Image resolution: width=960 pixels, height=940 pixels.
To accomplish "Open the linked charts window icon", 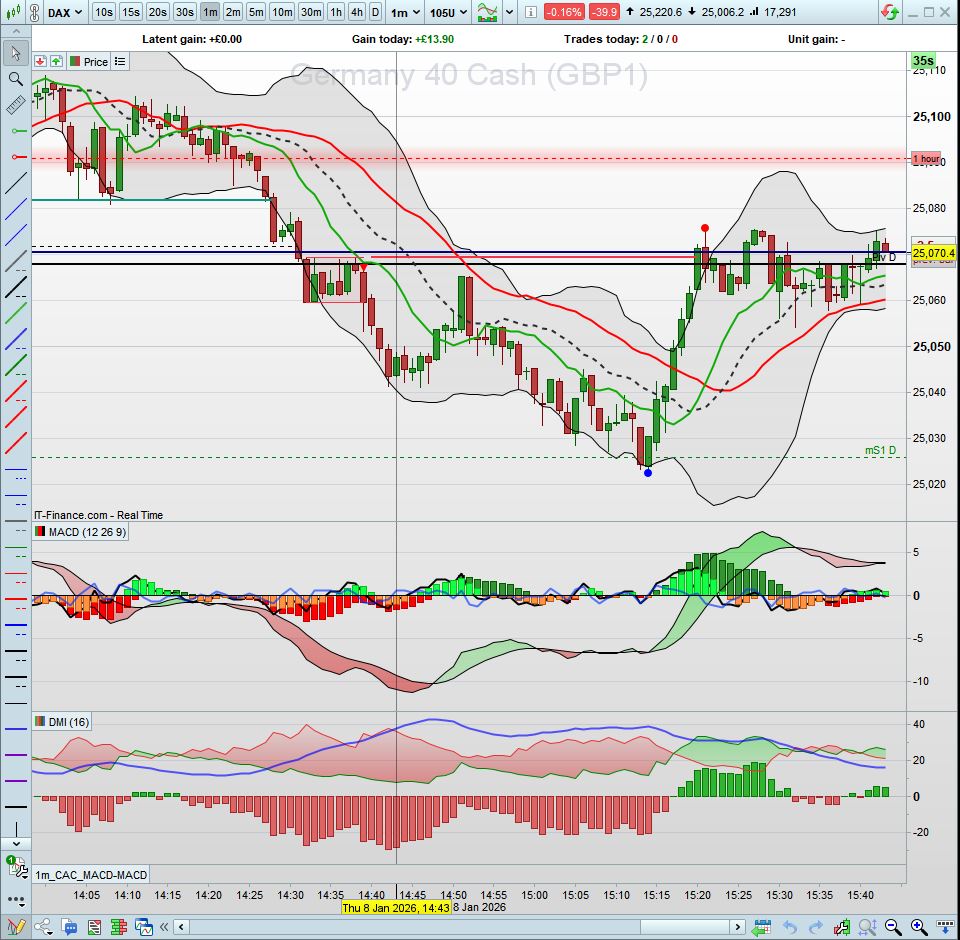I will 144,927.
